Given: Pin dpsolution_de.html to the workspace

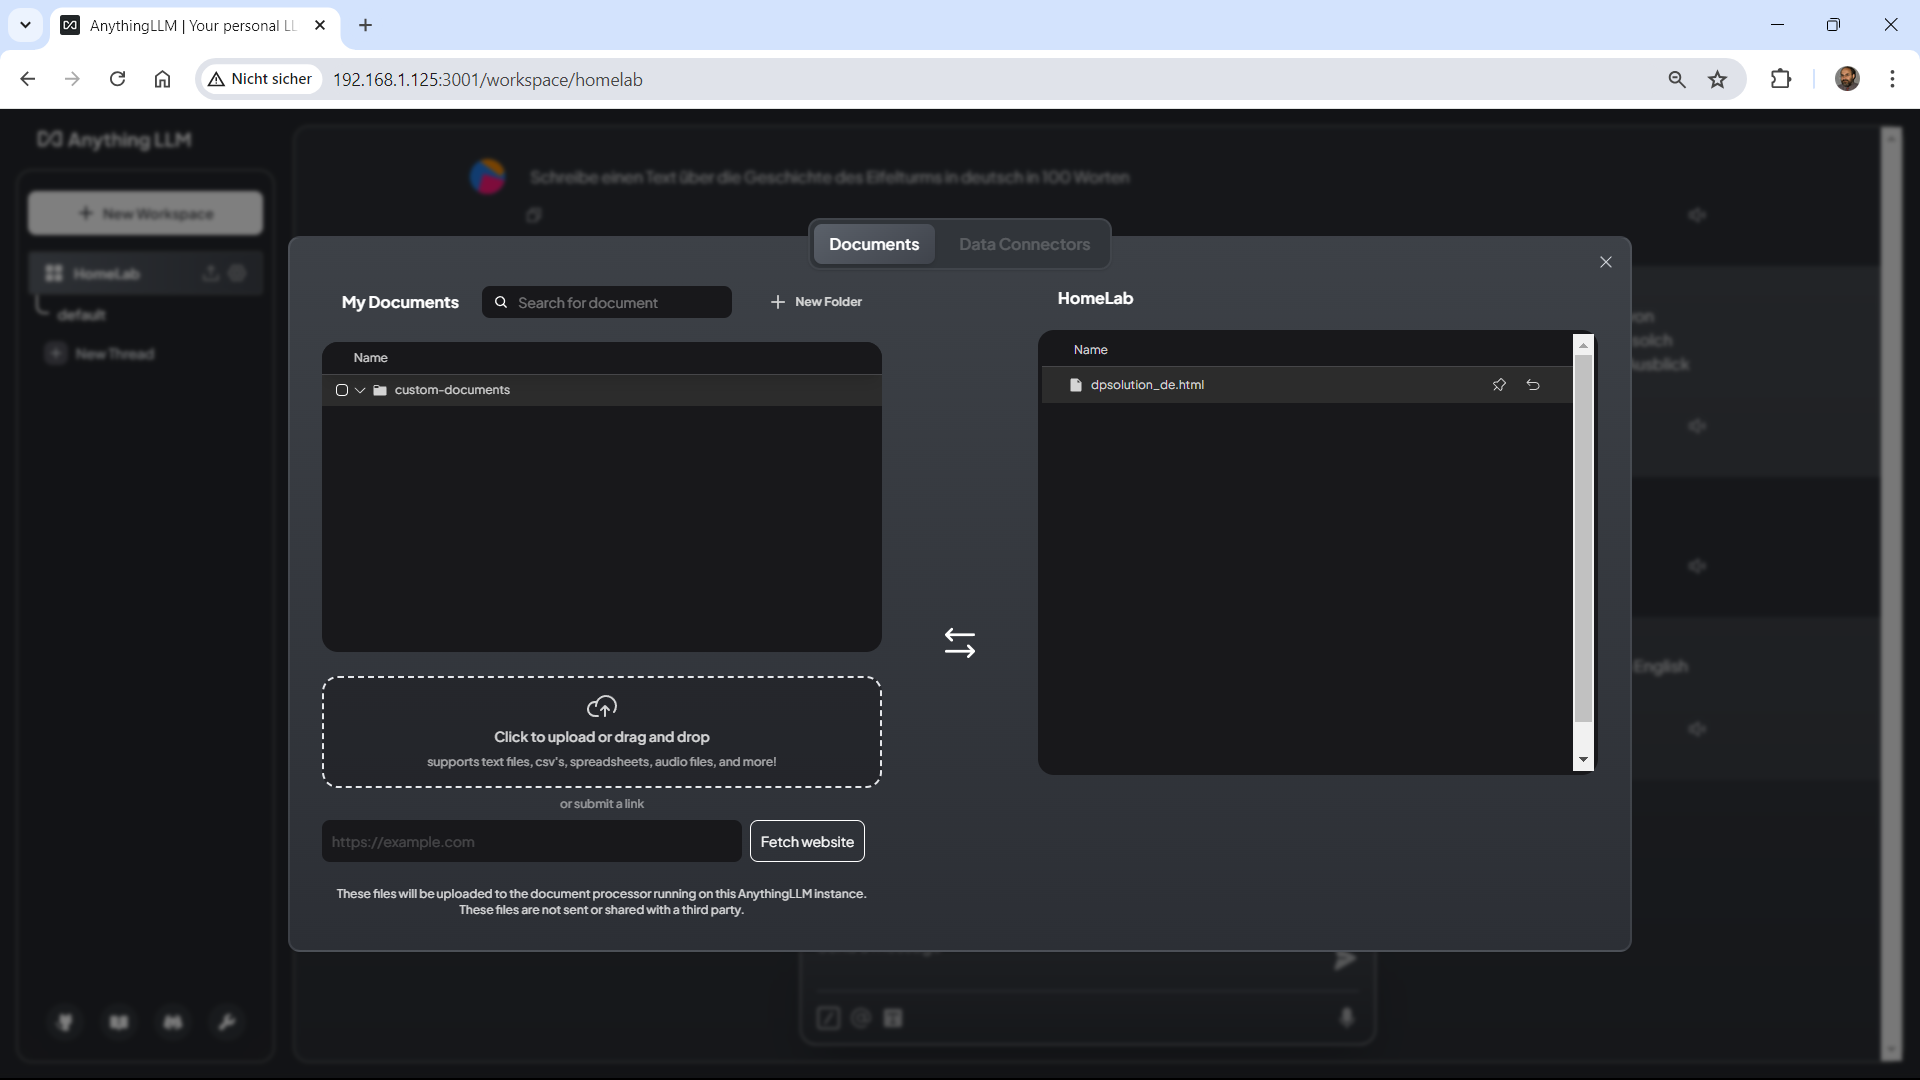Looking at the screenshot, I should coord(1499,385).
